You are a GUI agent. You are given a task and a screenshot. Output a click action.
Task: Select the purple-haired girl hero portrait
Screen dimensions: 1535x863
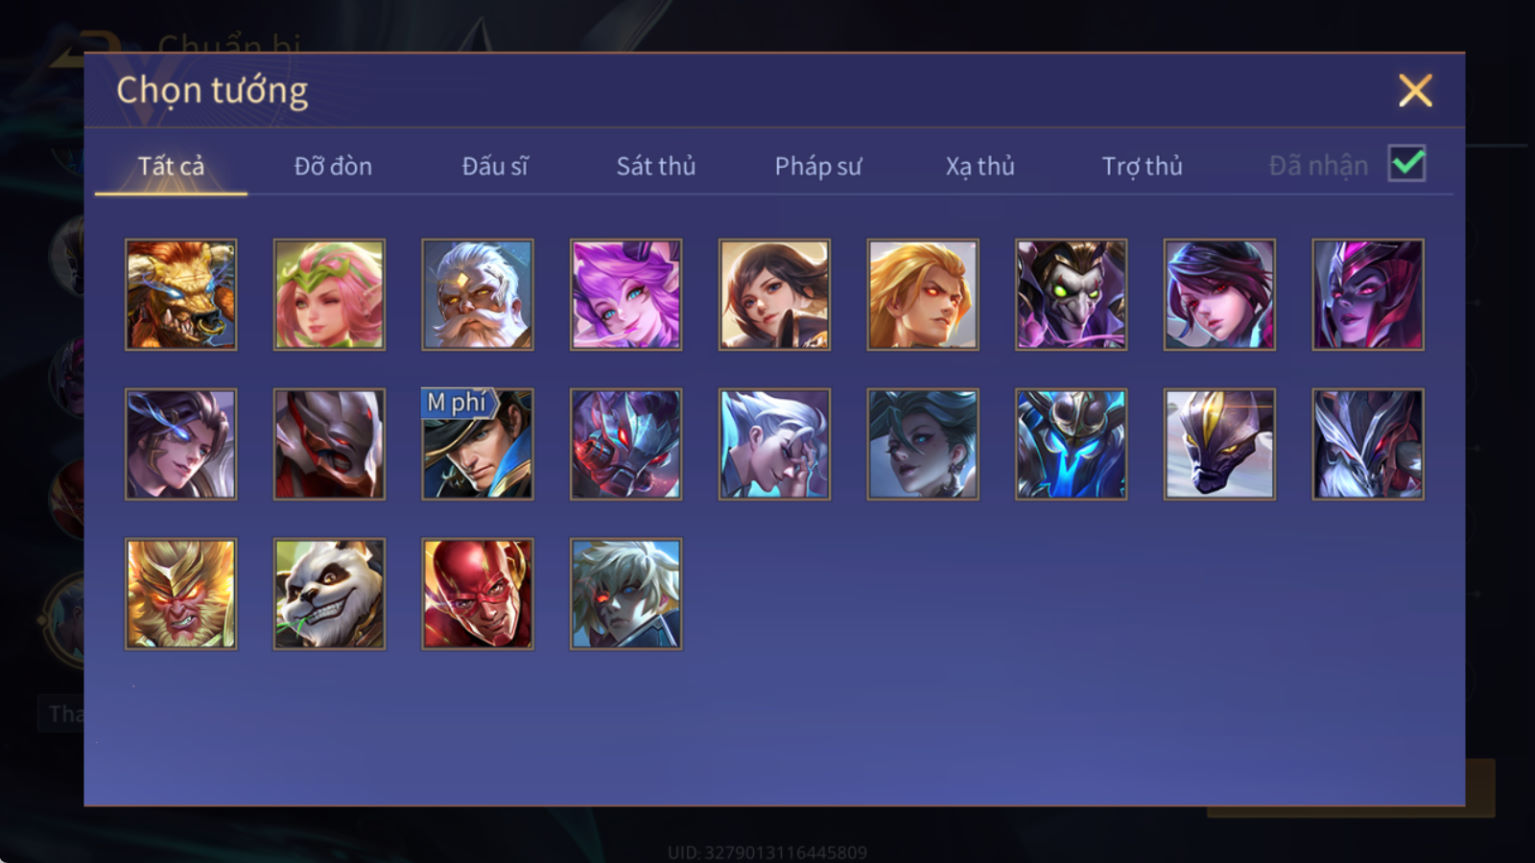(x=626, y=294)
